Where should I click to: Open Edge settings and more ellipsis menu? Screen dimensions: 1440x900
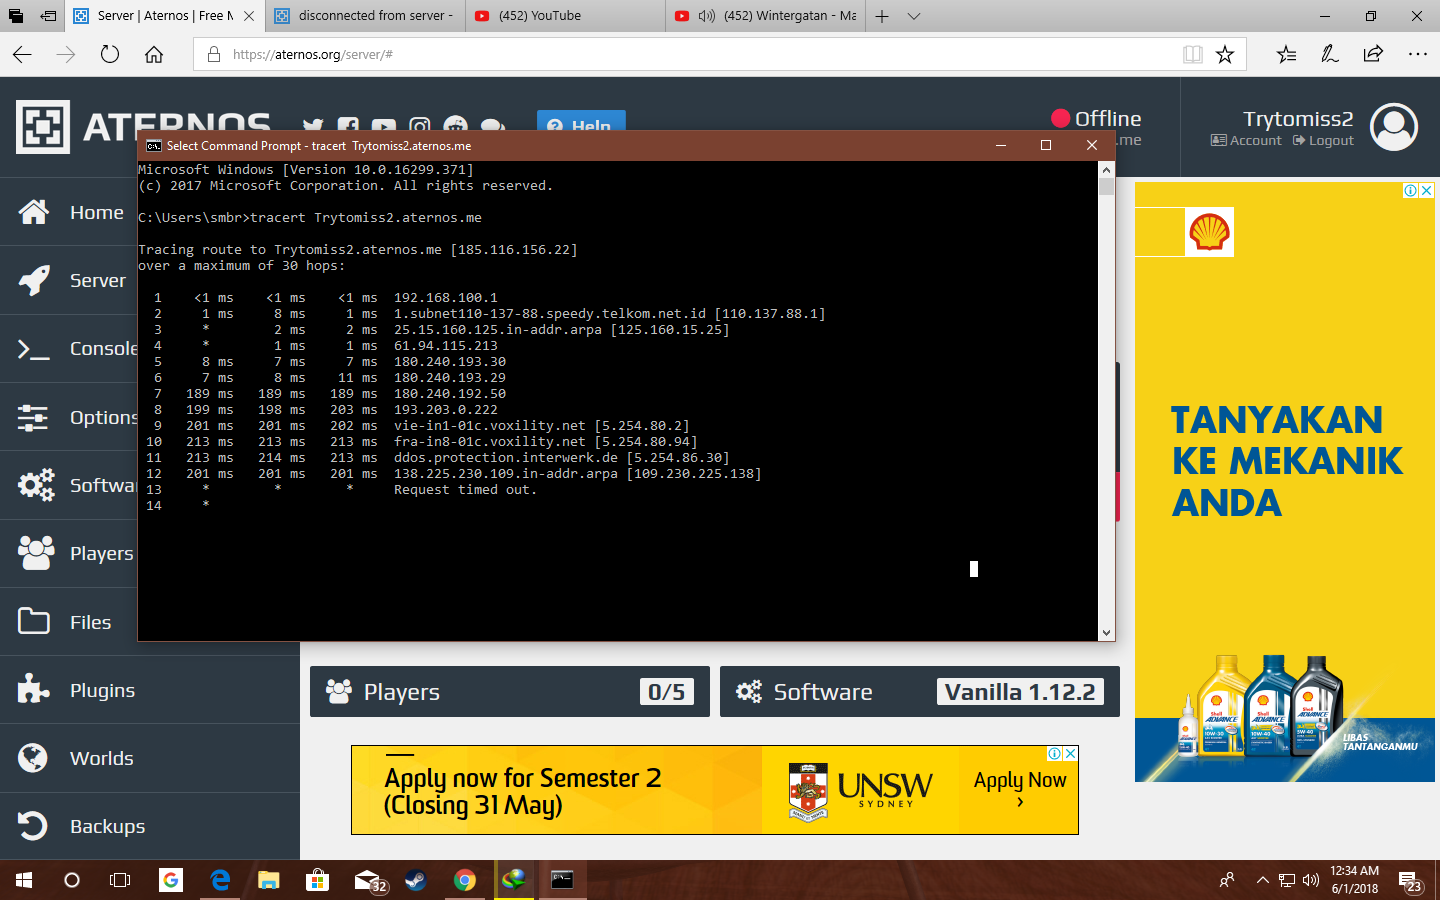pos(1418,54)
